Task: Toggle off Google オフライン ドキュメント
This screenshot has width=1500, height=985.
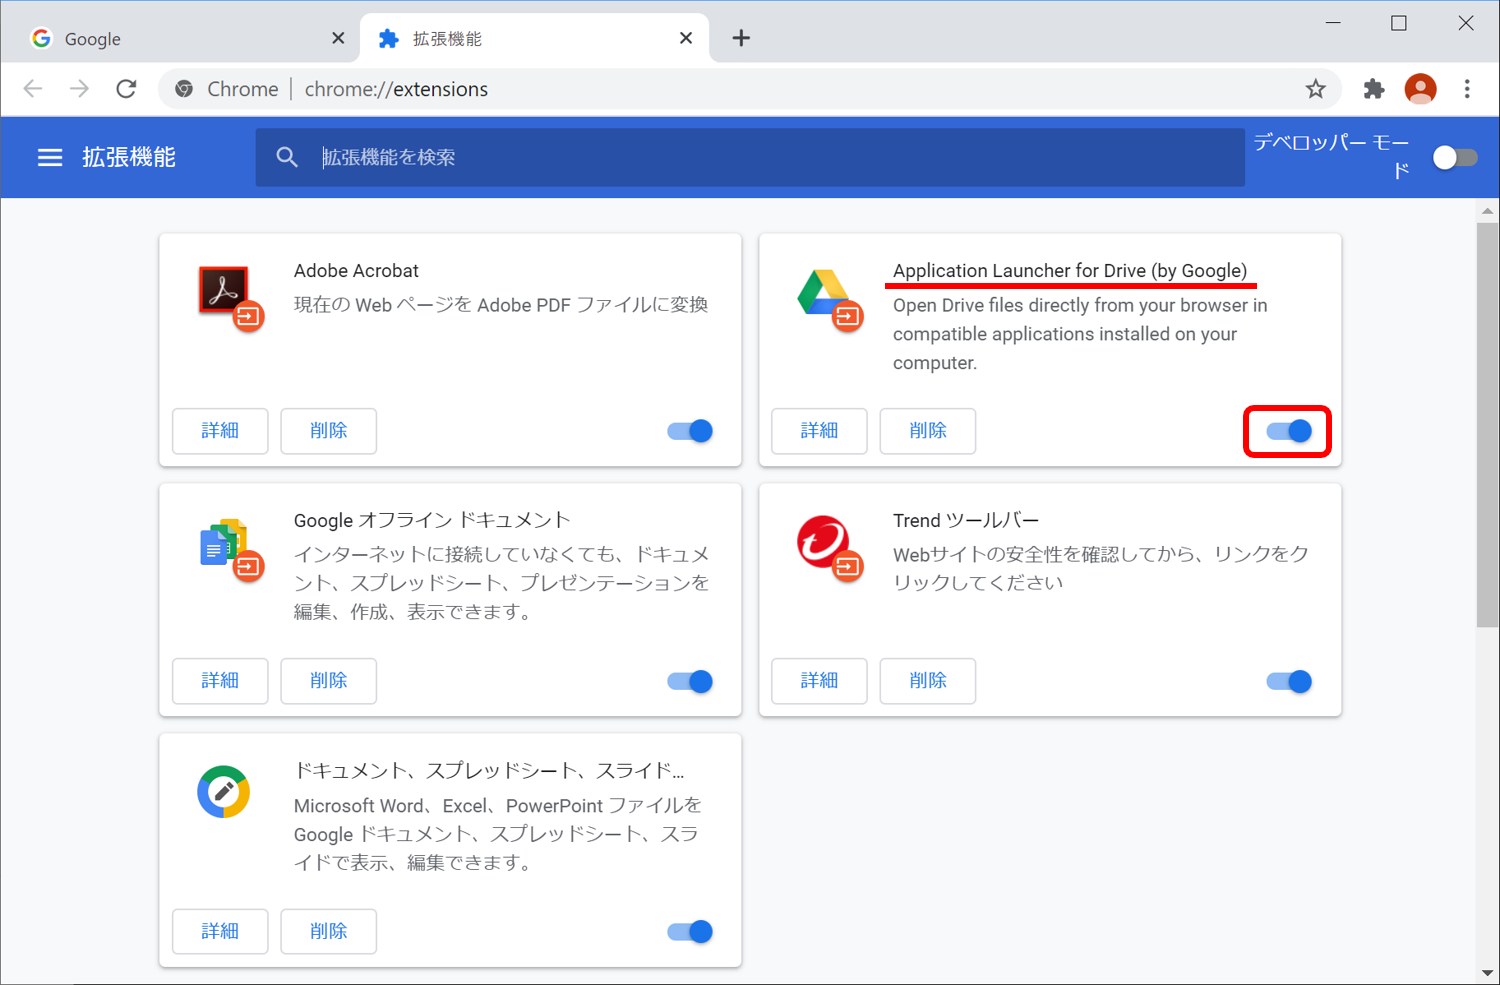Action: point(690,681)
